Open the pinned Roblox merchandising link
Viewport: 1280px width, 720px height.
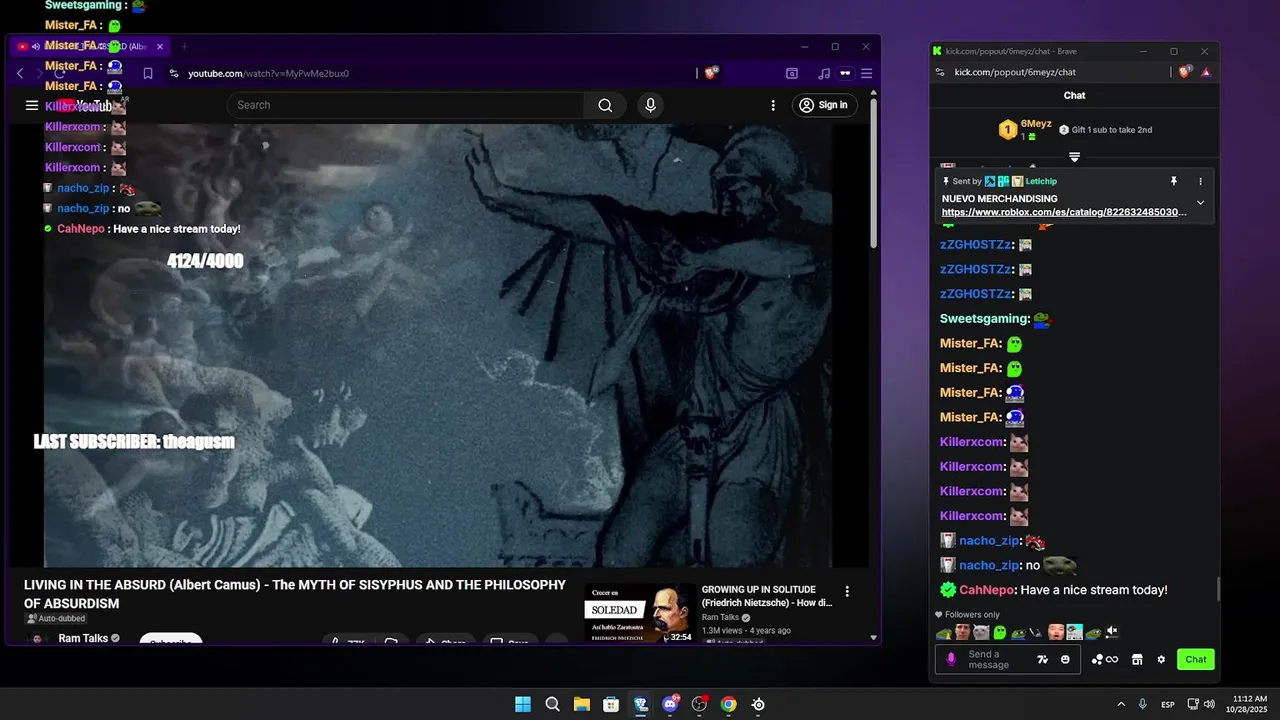(1064, 212)
